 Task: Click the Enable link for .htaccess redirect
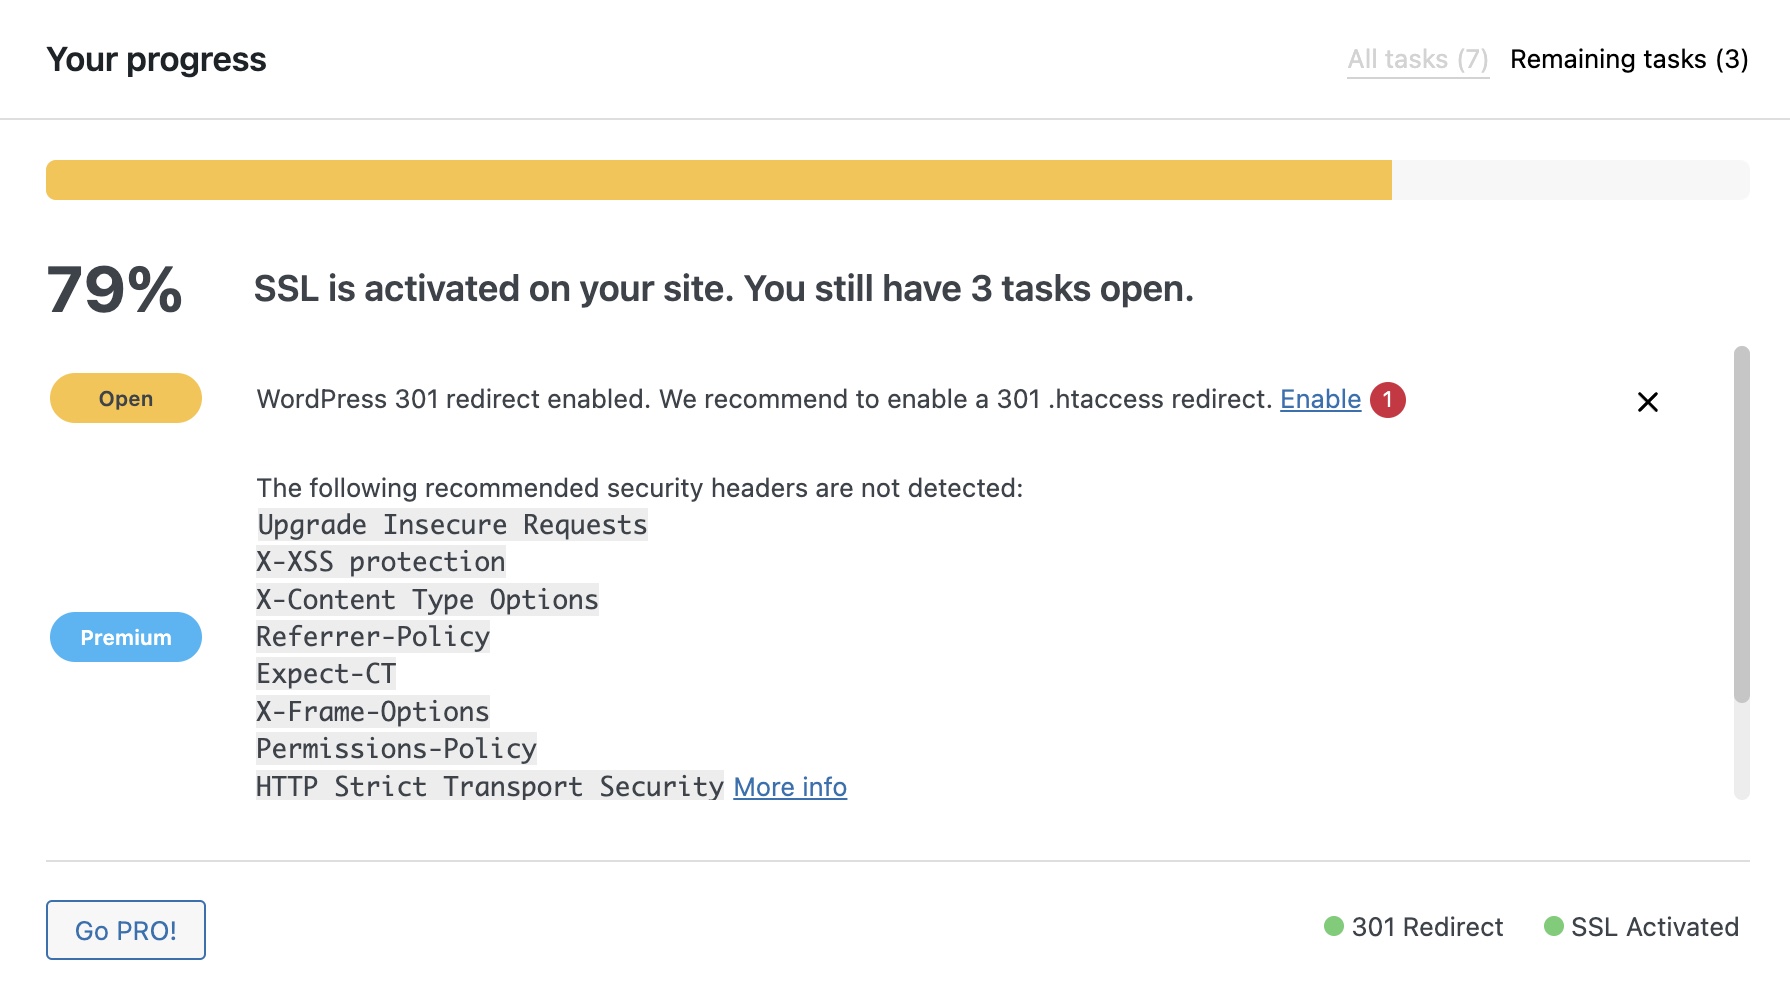click(x=1320, y=399)
